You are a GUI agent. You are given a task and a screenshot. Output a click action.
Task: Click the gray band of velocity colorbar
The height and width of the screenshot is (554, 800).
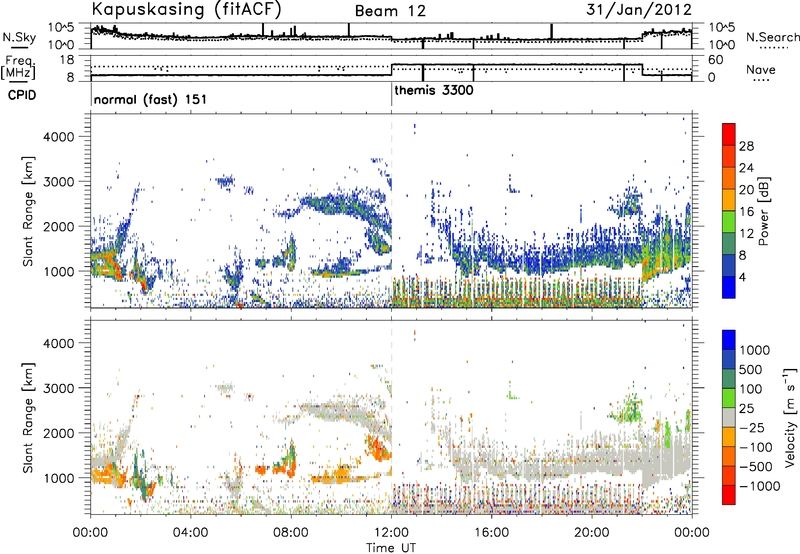[729, 417]
